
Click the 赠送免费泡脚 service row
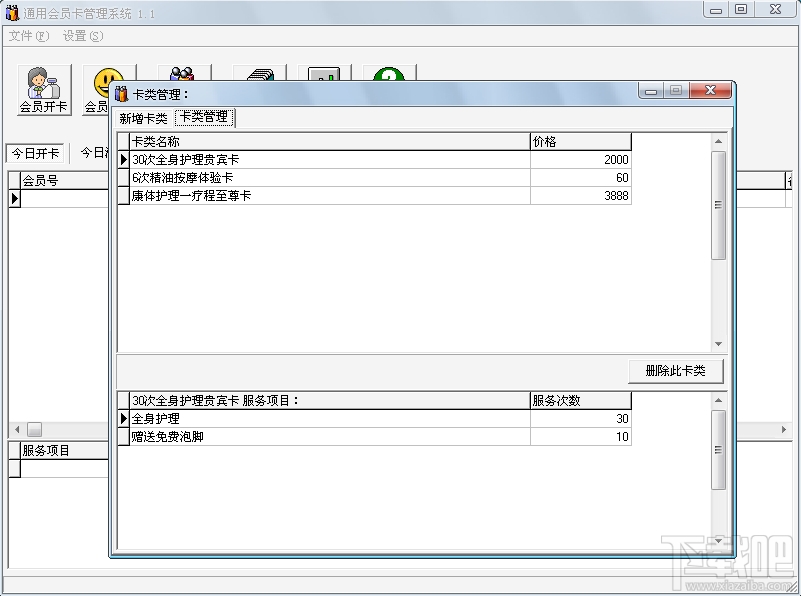click(300, 436)
